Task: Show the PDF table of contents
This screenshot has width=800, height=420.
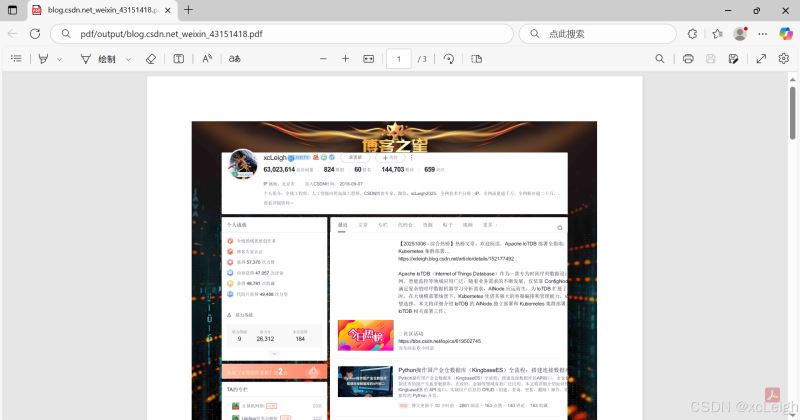Action: coord(16,59)
